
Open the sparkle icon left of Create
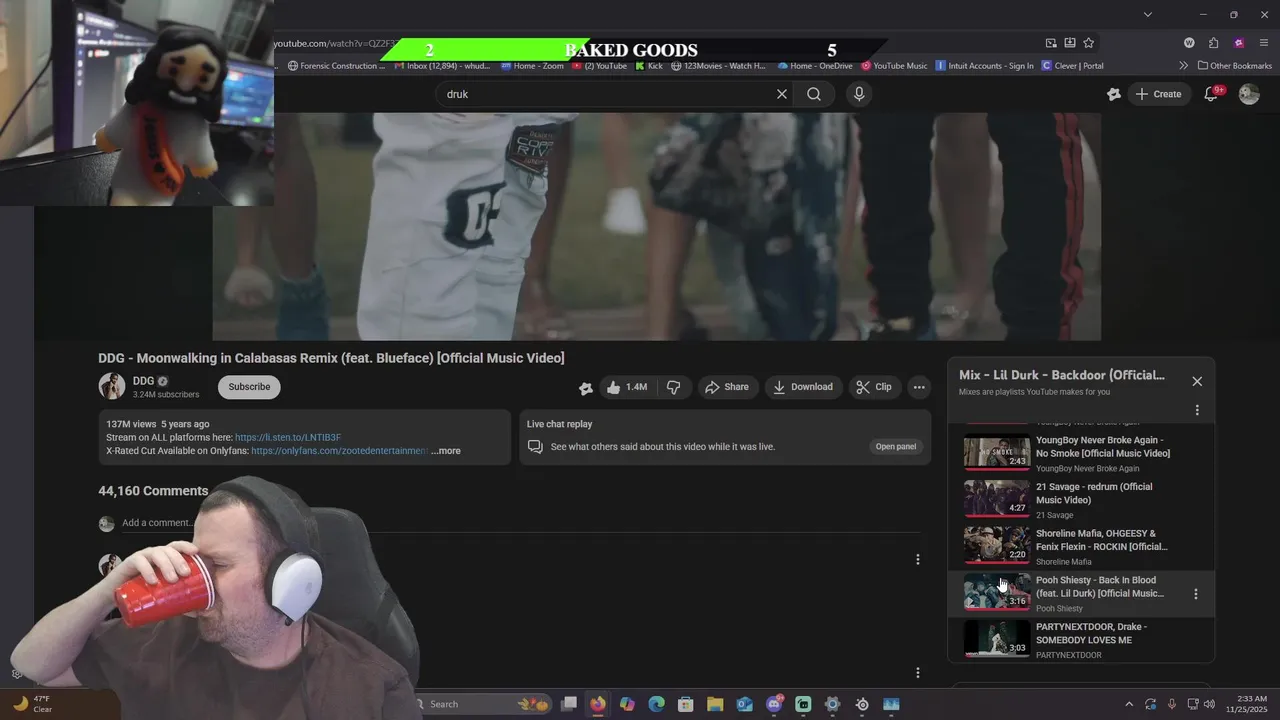pyautogui.click(x=1114, y=94)
